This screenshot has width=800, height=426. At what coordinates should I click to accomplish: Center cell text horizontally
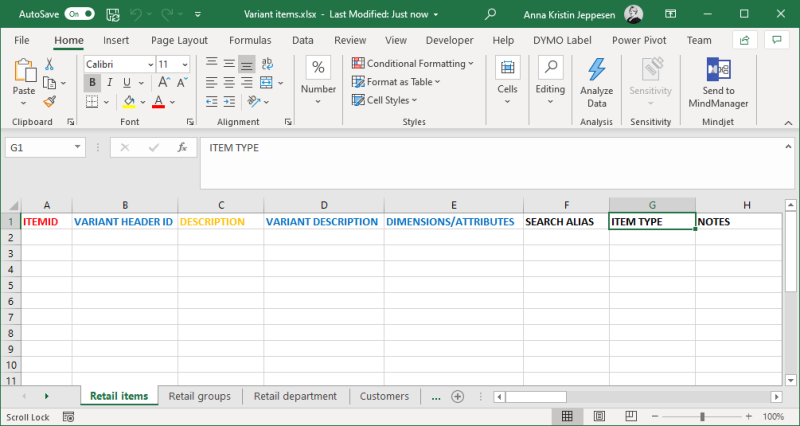pyautogui.click(x=229, y=83)
